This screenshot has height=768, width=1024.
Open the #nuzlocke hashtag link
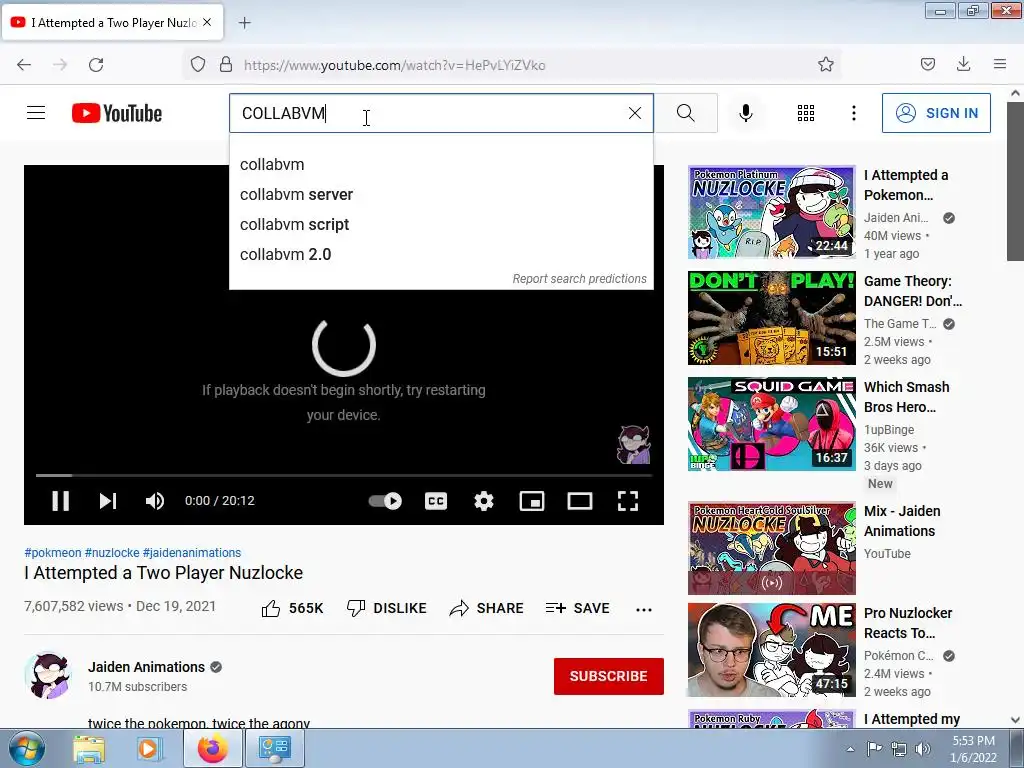point(112,552)
